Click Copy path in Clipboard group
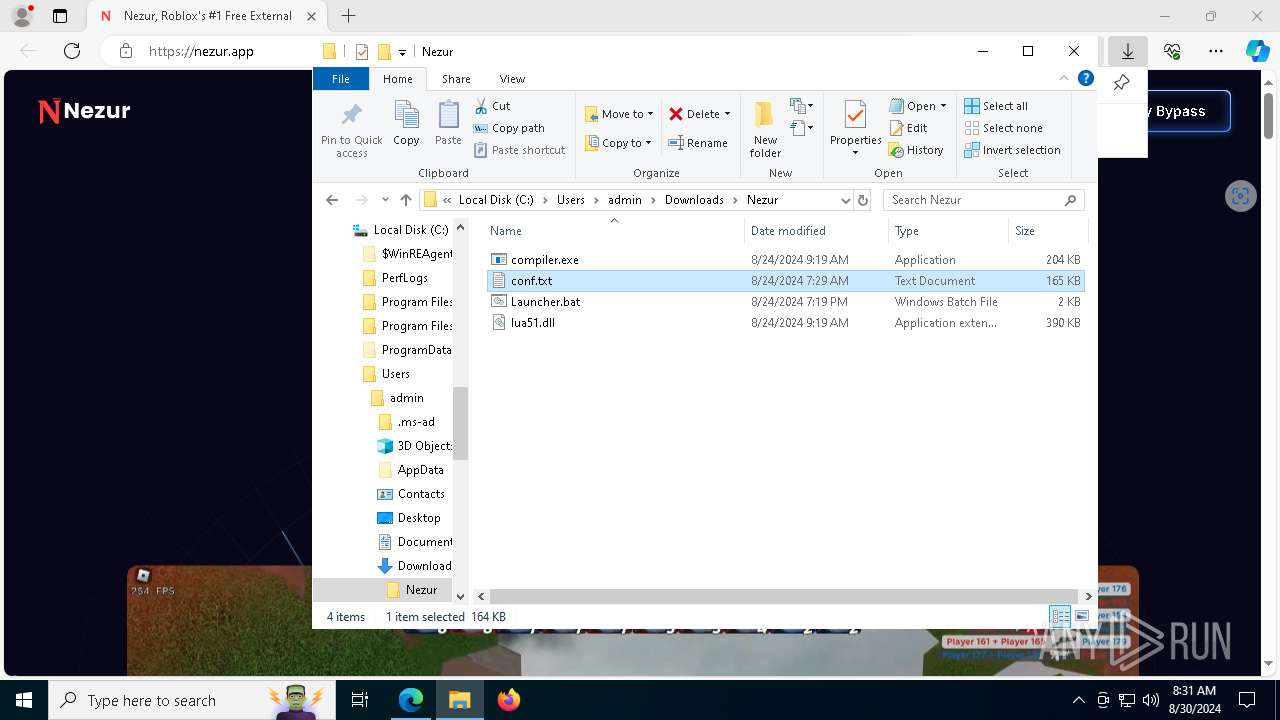1280x720 pixels. point(509,128)
